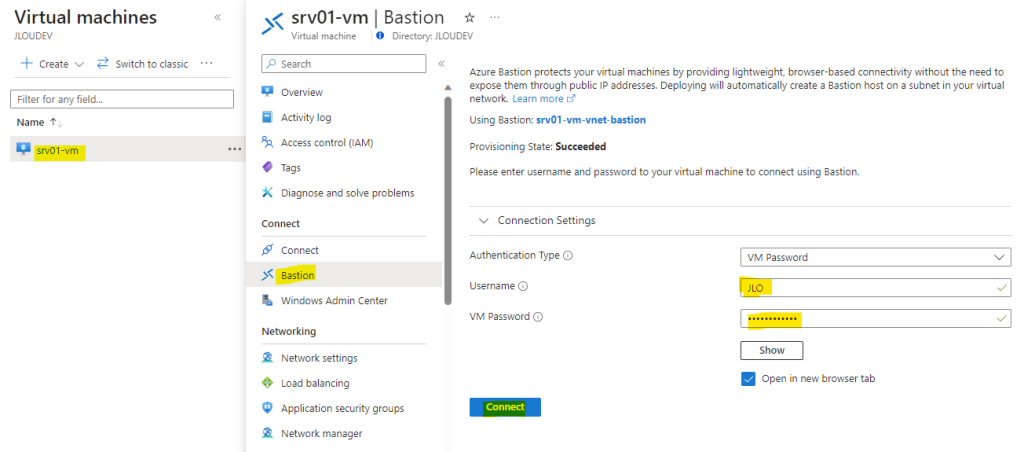This screenshot has width=1024, height=452.
Task: Select Bastion in the resource menu
Action: click(298, 275)
